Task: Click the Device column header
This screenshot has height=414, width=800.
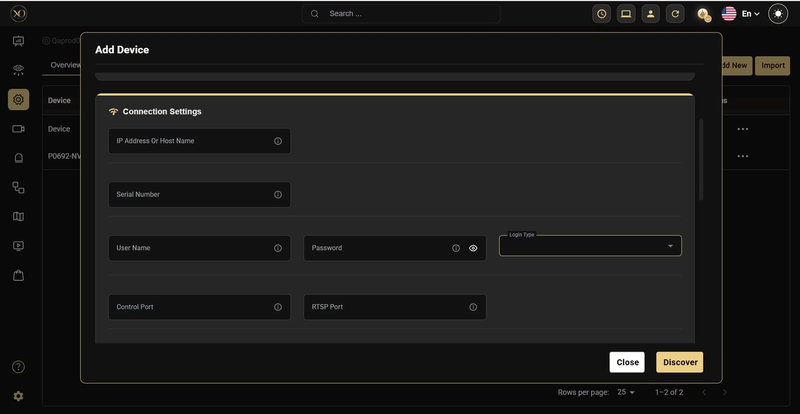Action: [59, 101]
